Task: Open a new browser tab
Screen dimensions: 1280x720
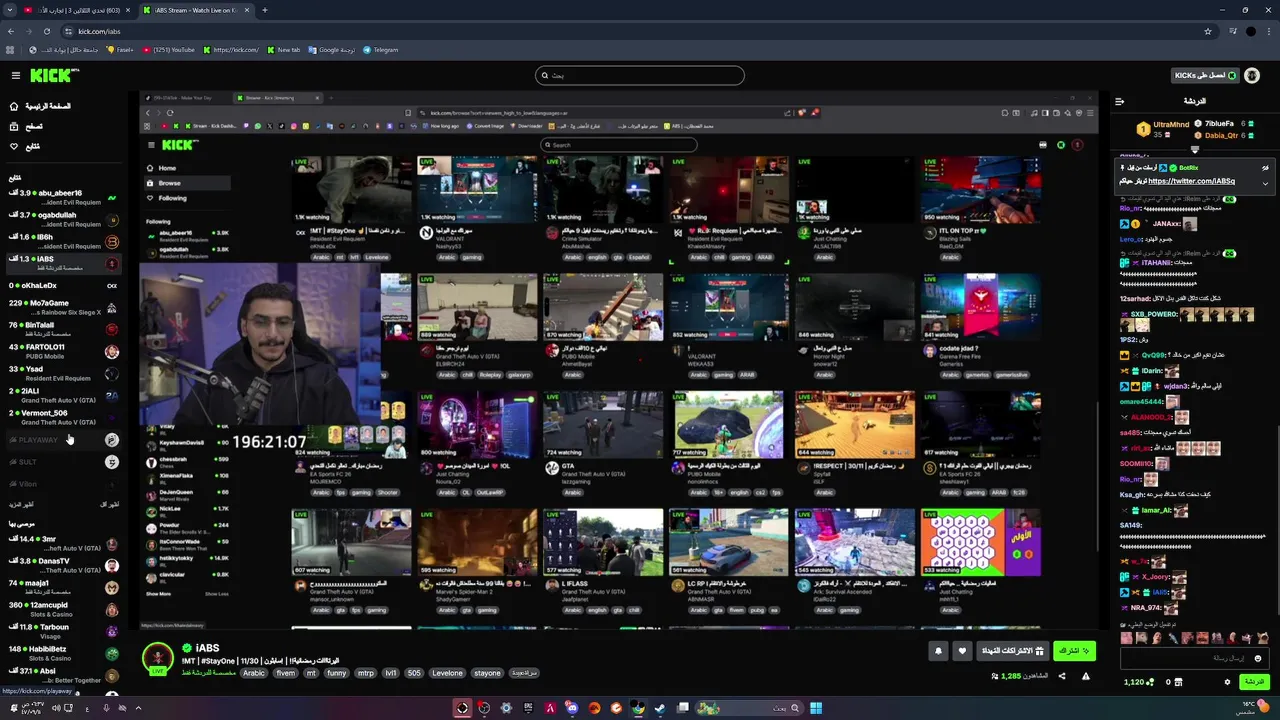Action: [x=264, y=10]
